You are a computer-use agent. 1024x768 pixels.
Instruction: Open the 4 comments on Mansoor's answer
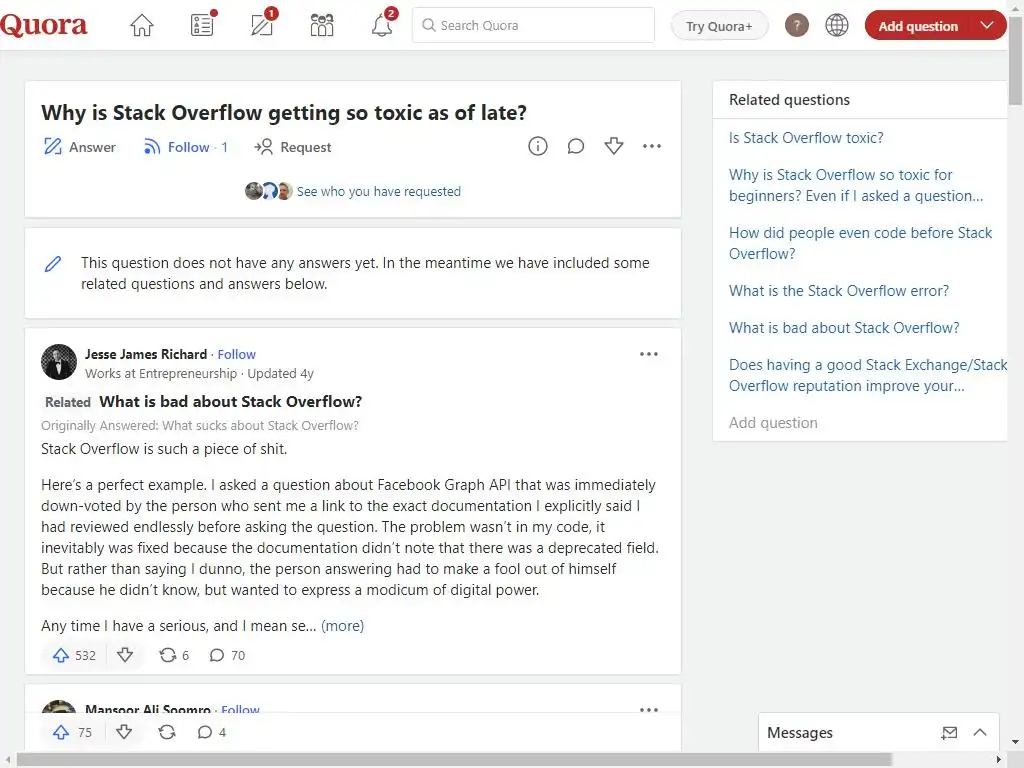(212, 732)
